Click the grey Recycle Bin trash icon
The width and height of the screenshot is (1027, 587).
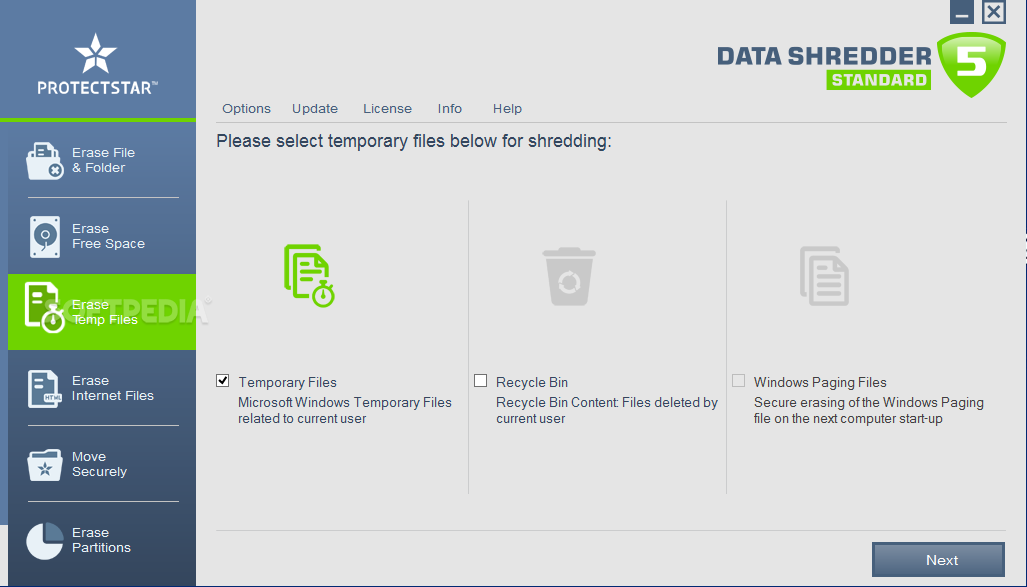point(569,276)
